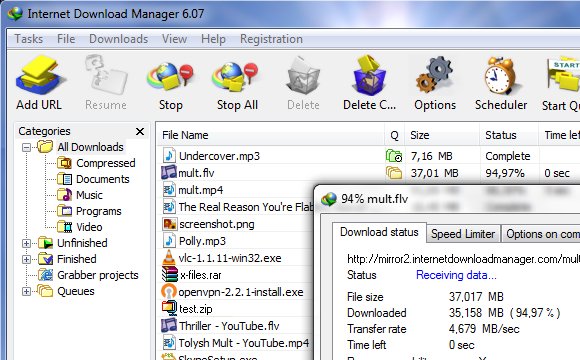Click the archive icon of x-files.rar
Viewport: 580px width, 360px height.
point(170,275)
